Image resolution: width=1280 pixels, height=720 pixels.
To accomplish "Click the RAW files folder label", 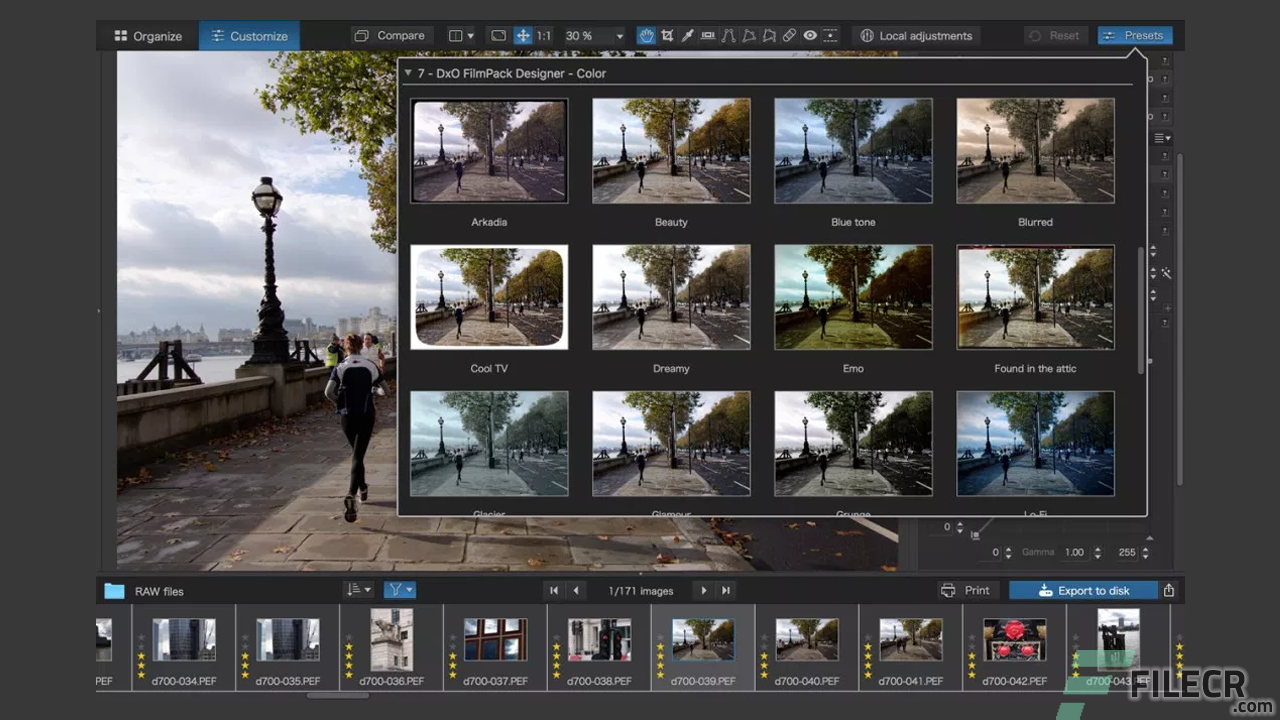I will click(x=160, y=591).
